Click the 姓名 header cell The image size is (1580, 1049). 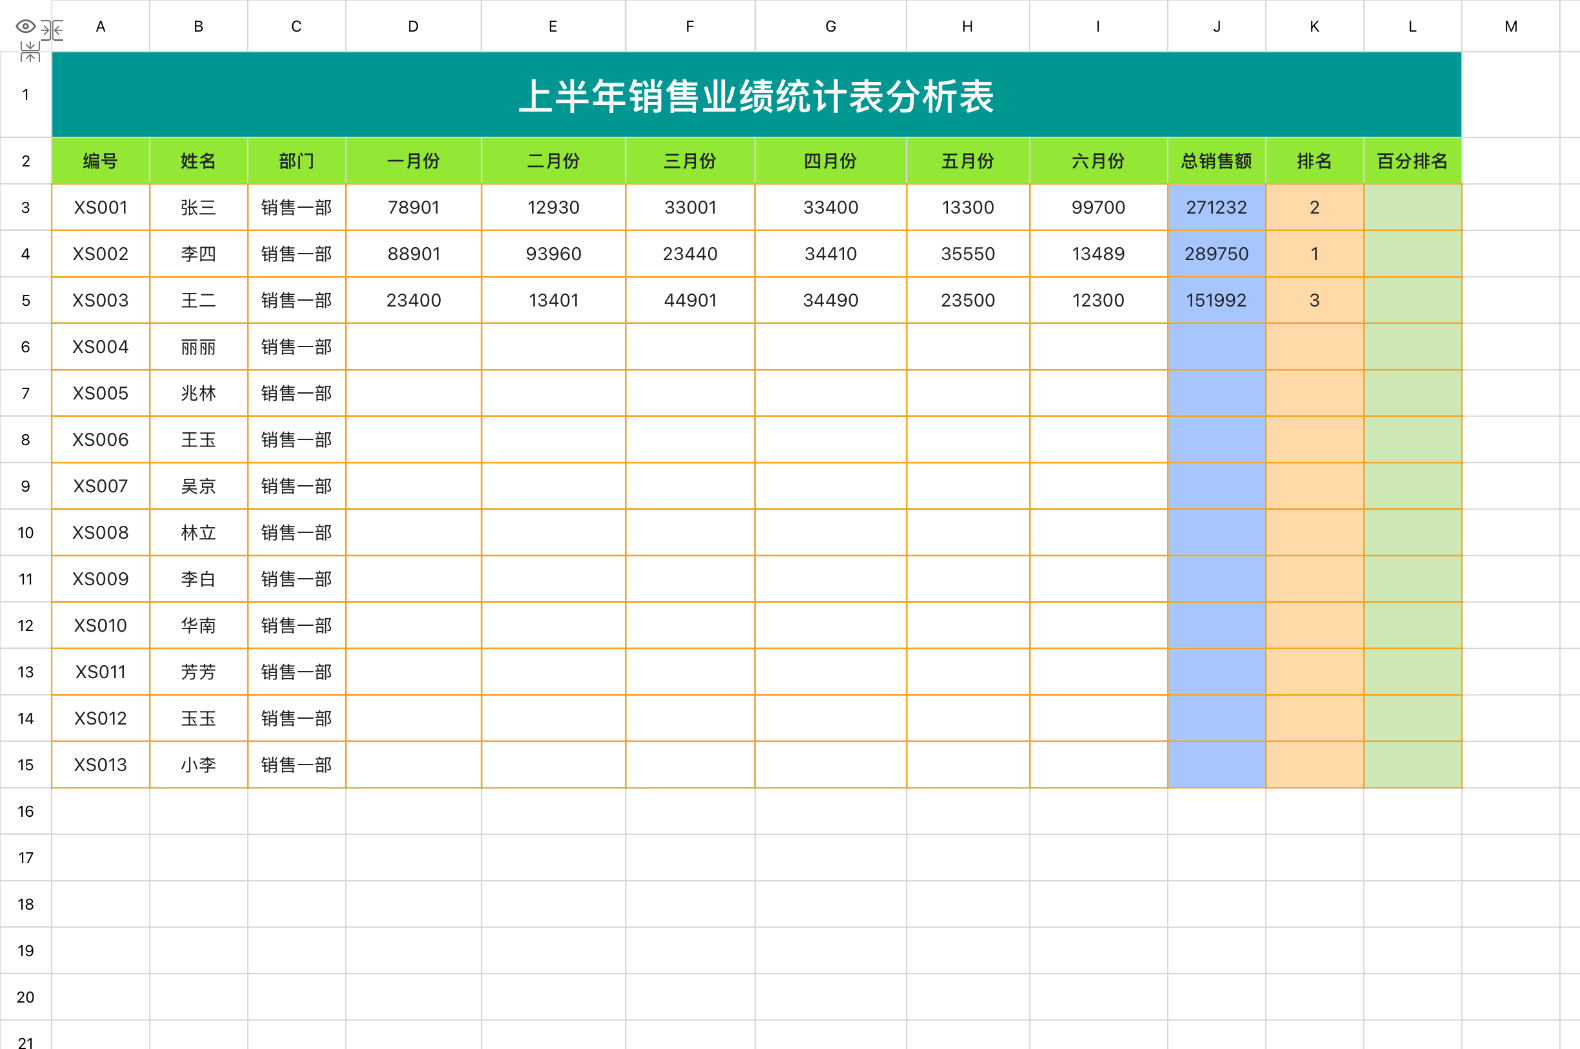[198, 161]
